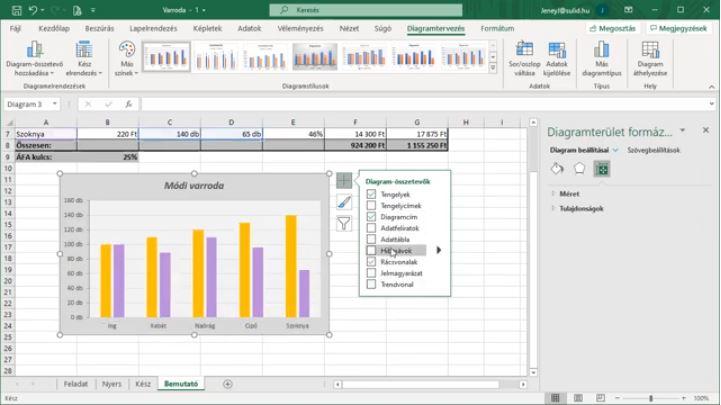The width and height of the screenshot is (721, 405).
Task: Uncheck the Tengelyek checkbox
Action: pyautogui.click(x=372, y=194)
